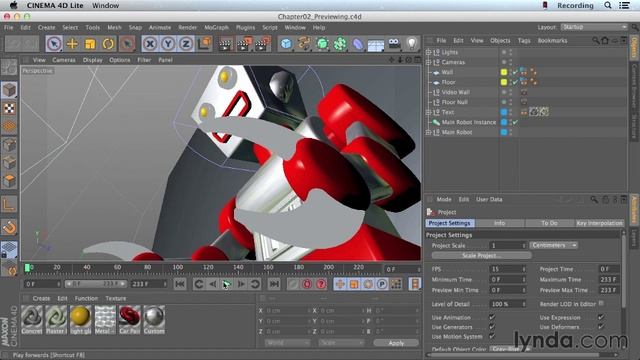Screen dimensions: 640x360
Task: Toggle the Use Motion System checkbox
Action: click(x=492, y=336)
